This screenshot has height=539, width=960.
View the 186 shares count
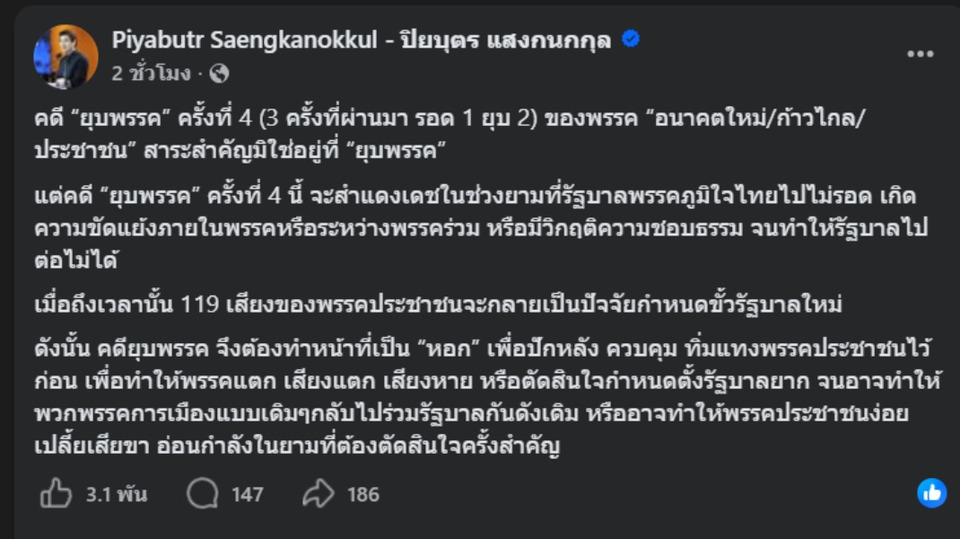(x=363, y=494)
